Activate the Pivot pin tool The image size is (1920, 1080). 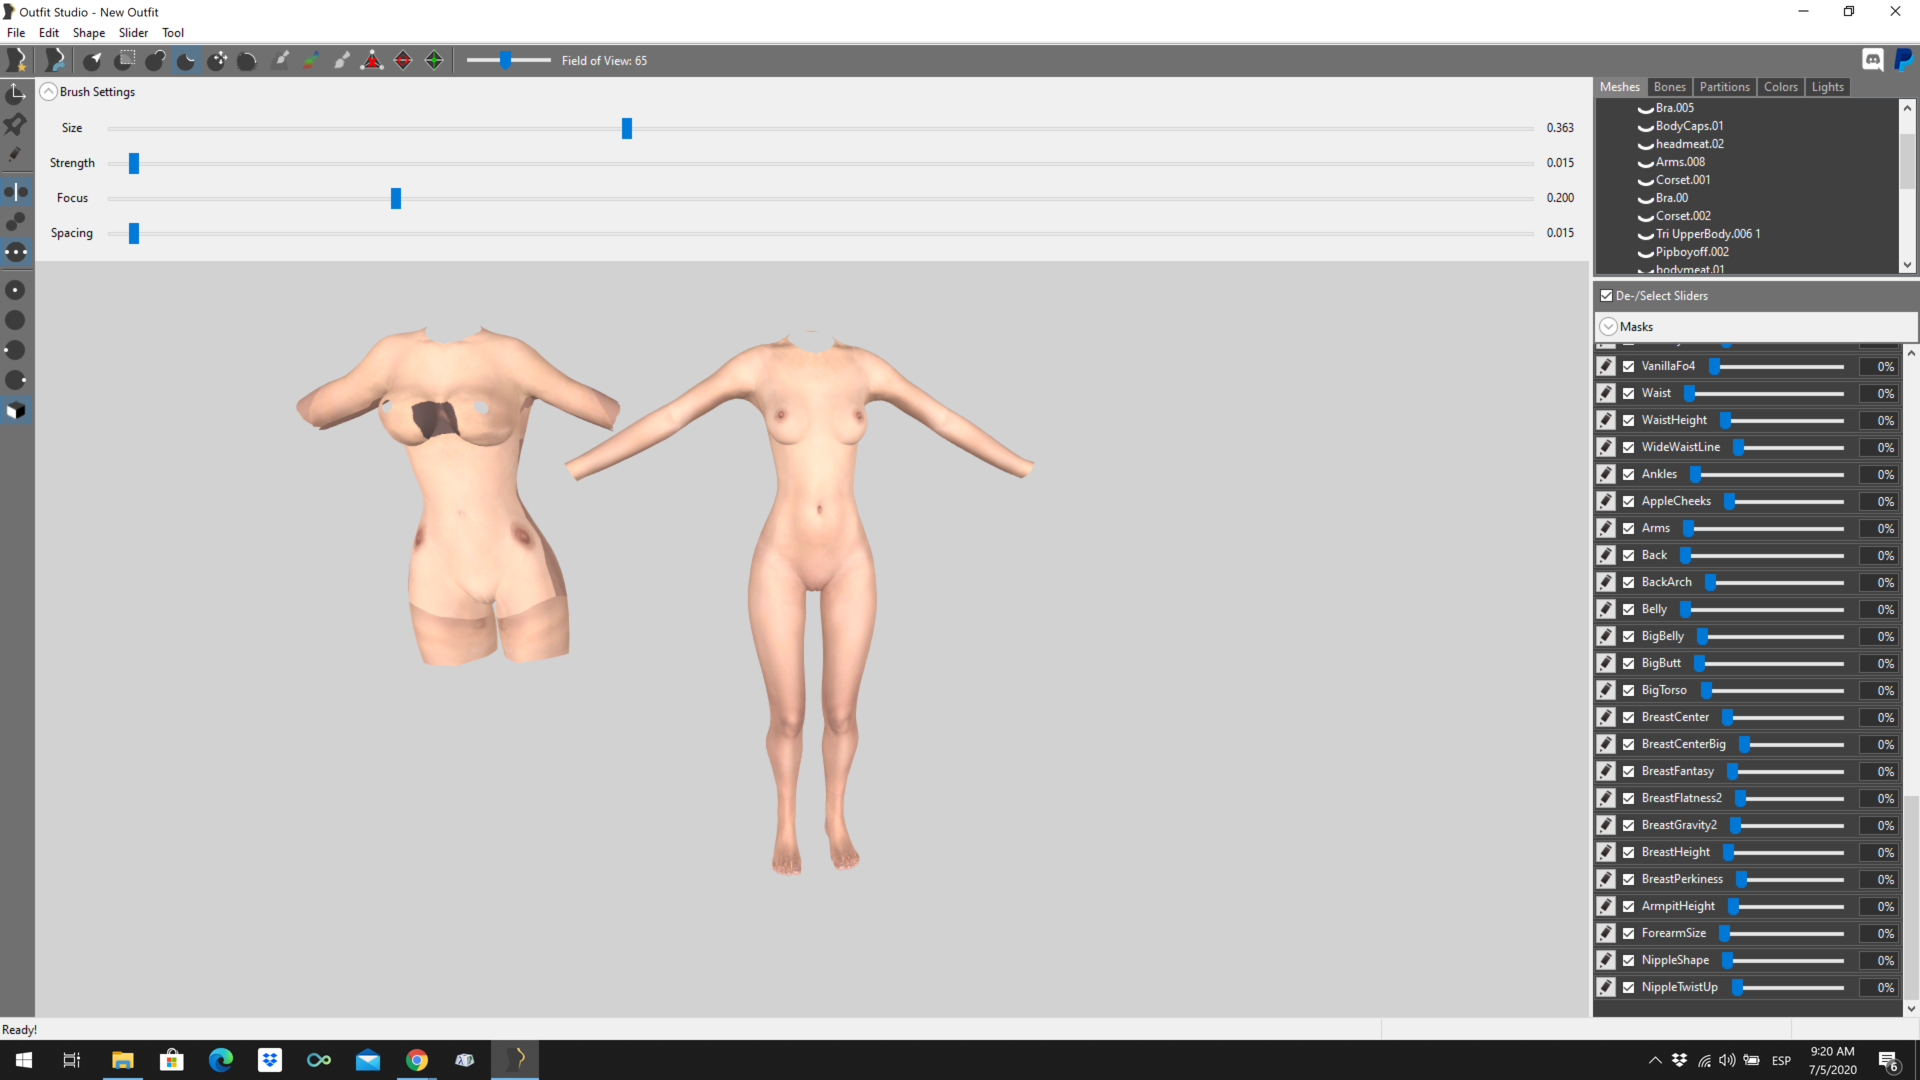point(16,124)
